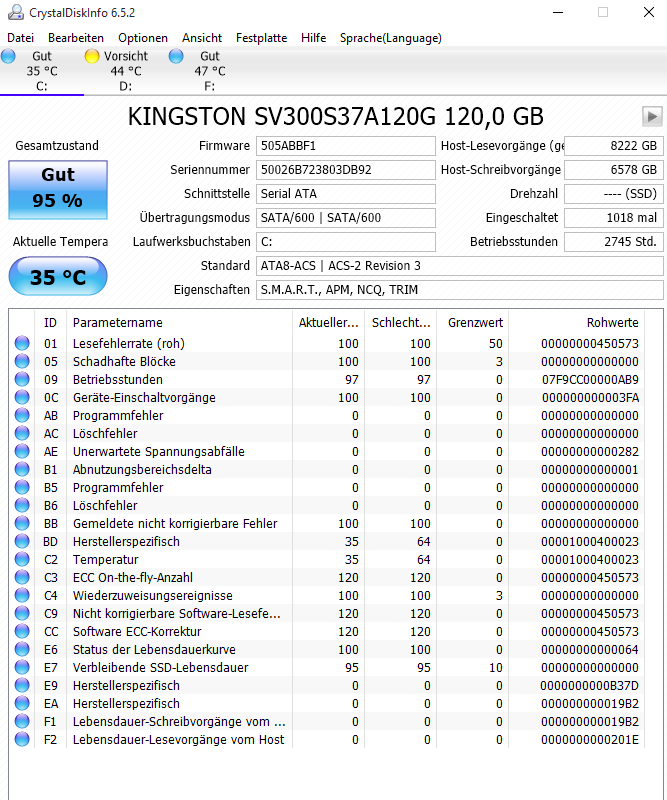The width and height of the screenshot is (667, 800).
Task: Click the Schlecht... column header
Action: [401, 322]
